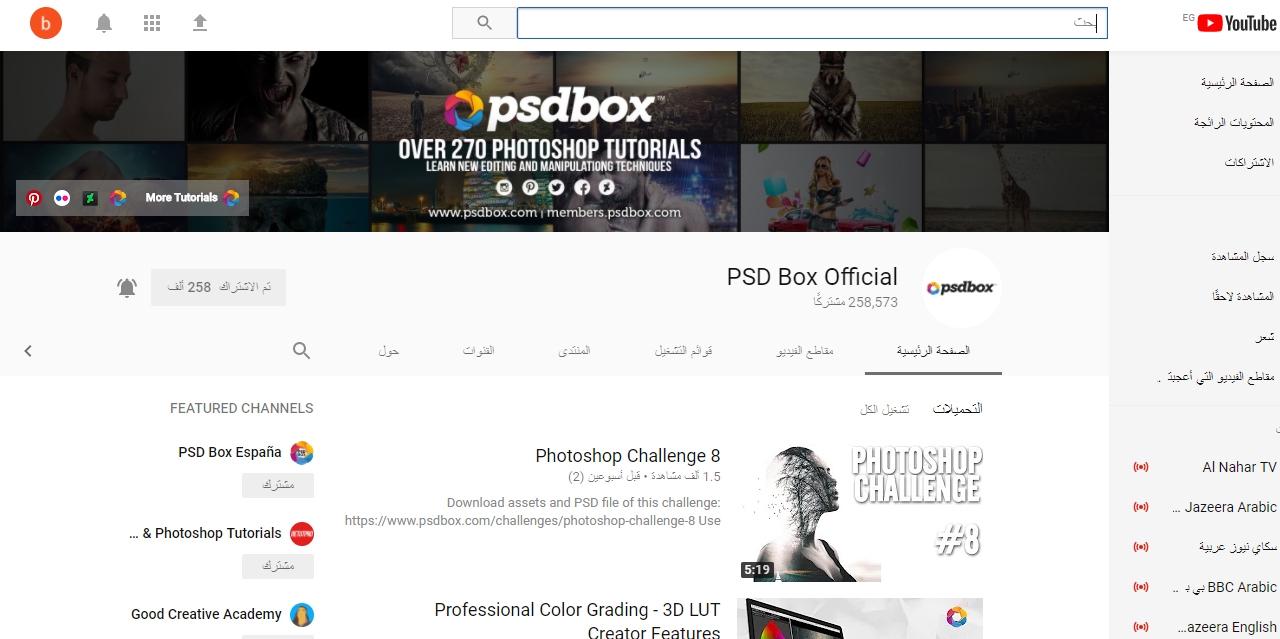Toggle subscription button showing 258 ألف
Screen dimensions: 1280x639
pyautogui.click(x=218, y=287)
